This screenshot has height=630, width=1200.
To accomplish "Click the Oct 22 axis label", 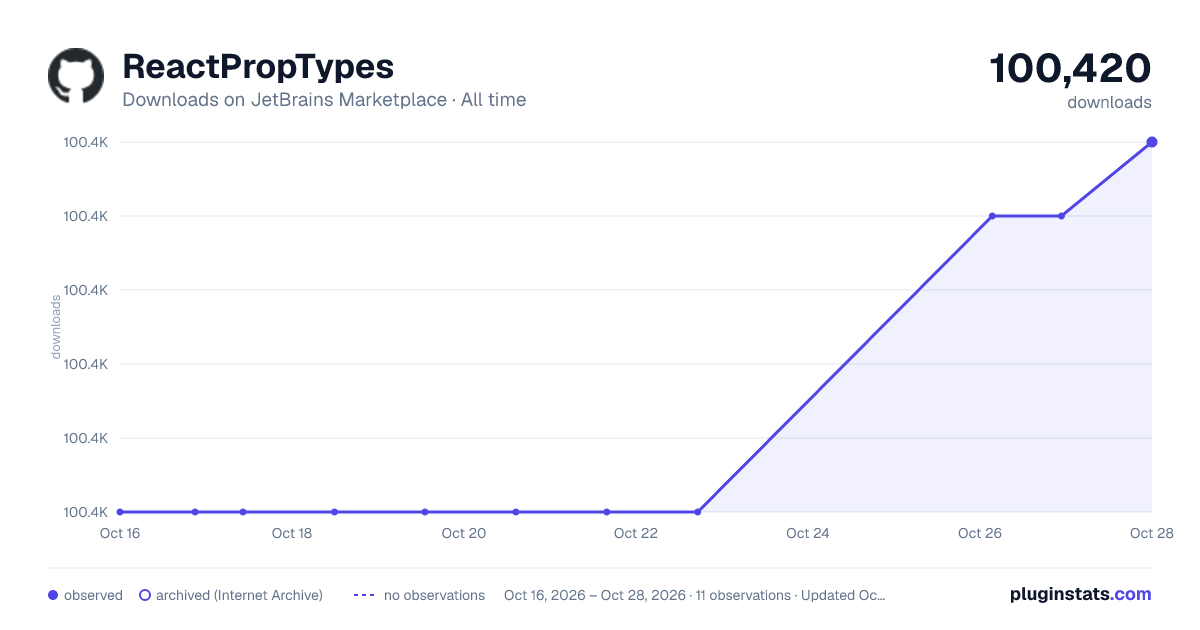I will (636, 533).
